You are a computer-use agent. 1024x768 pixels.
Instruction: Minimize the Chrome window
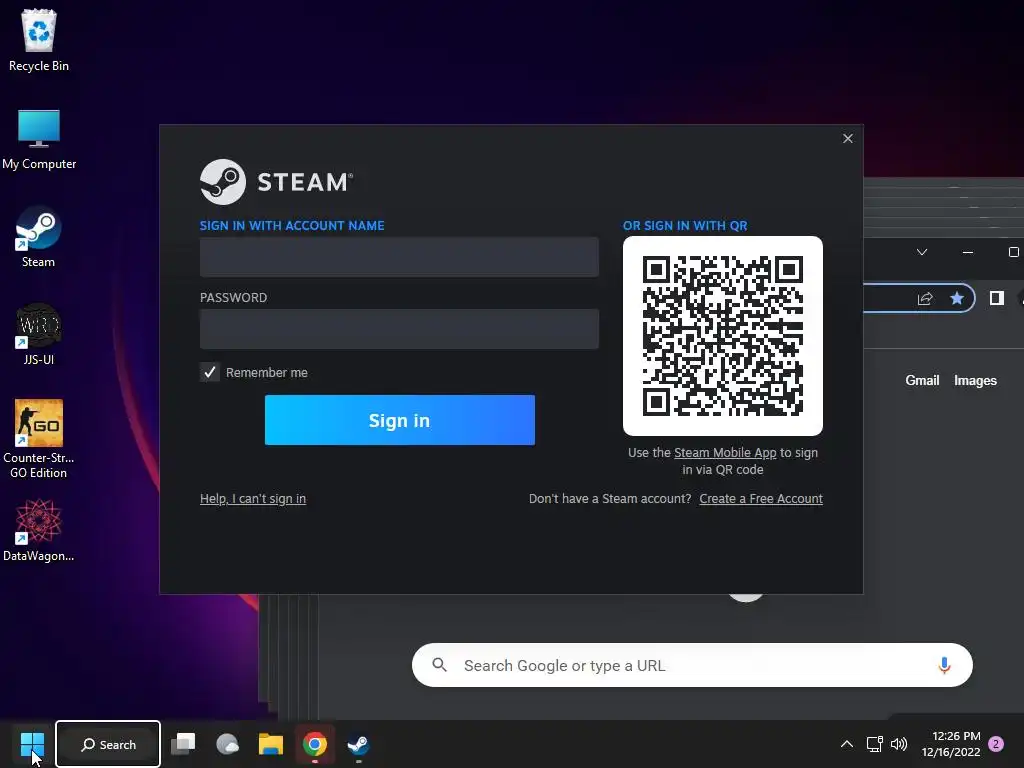click(x=968, y=252)
